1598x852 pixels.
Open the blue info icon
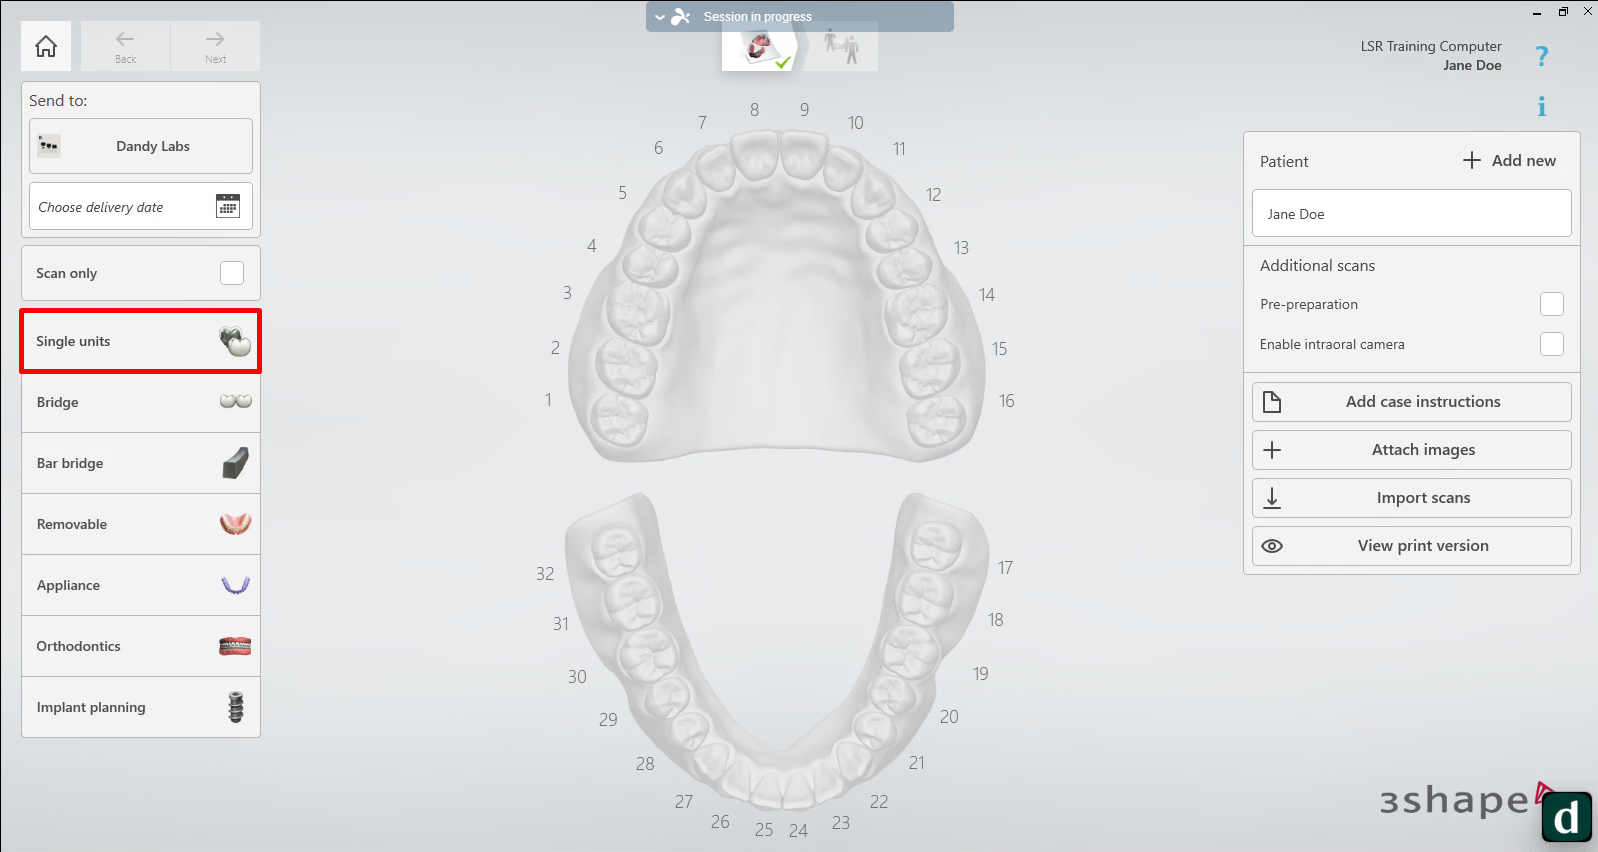point(1541,106)
